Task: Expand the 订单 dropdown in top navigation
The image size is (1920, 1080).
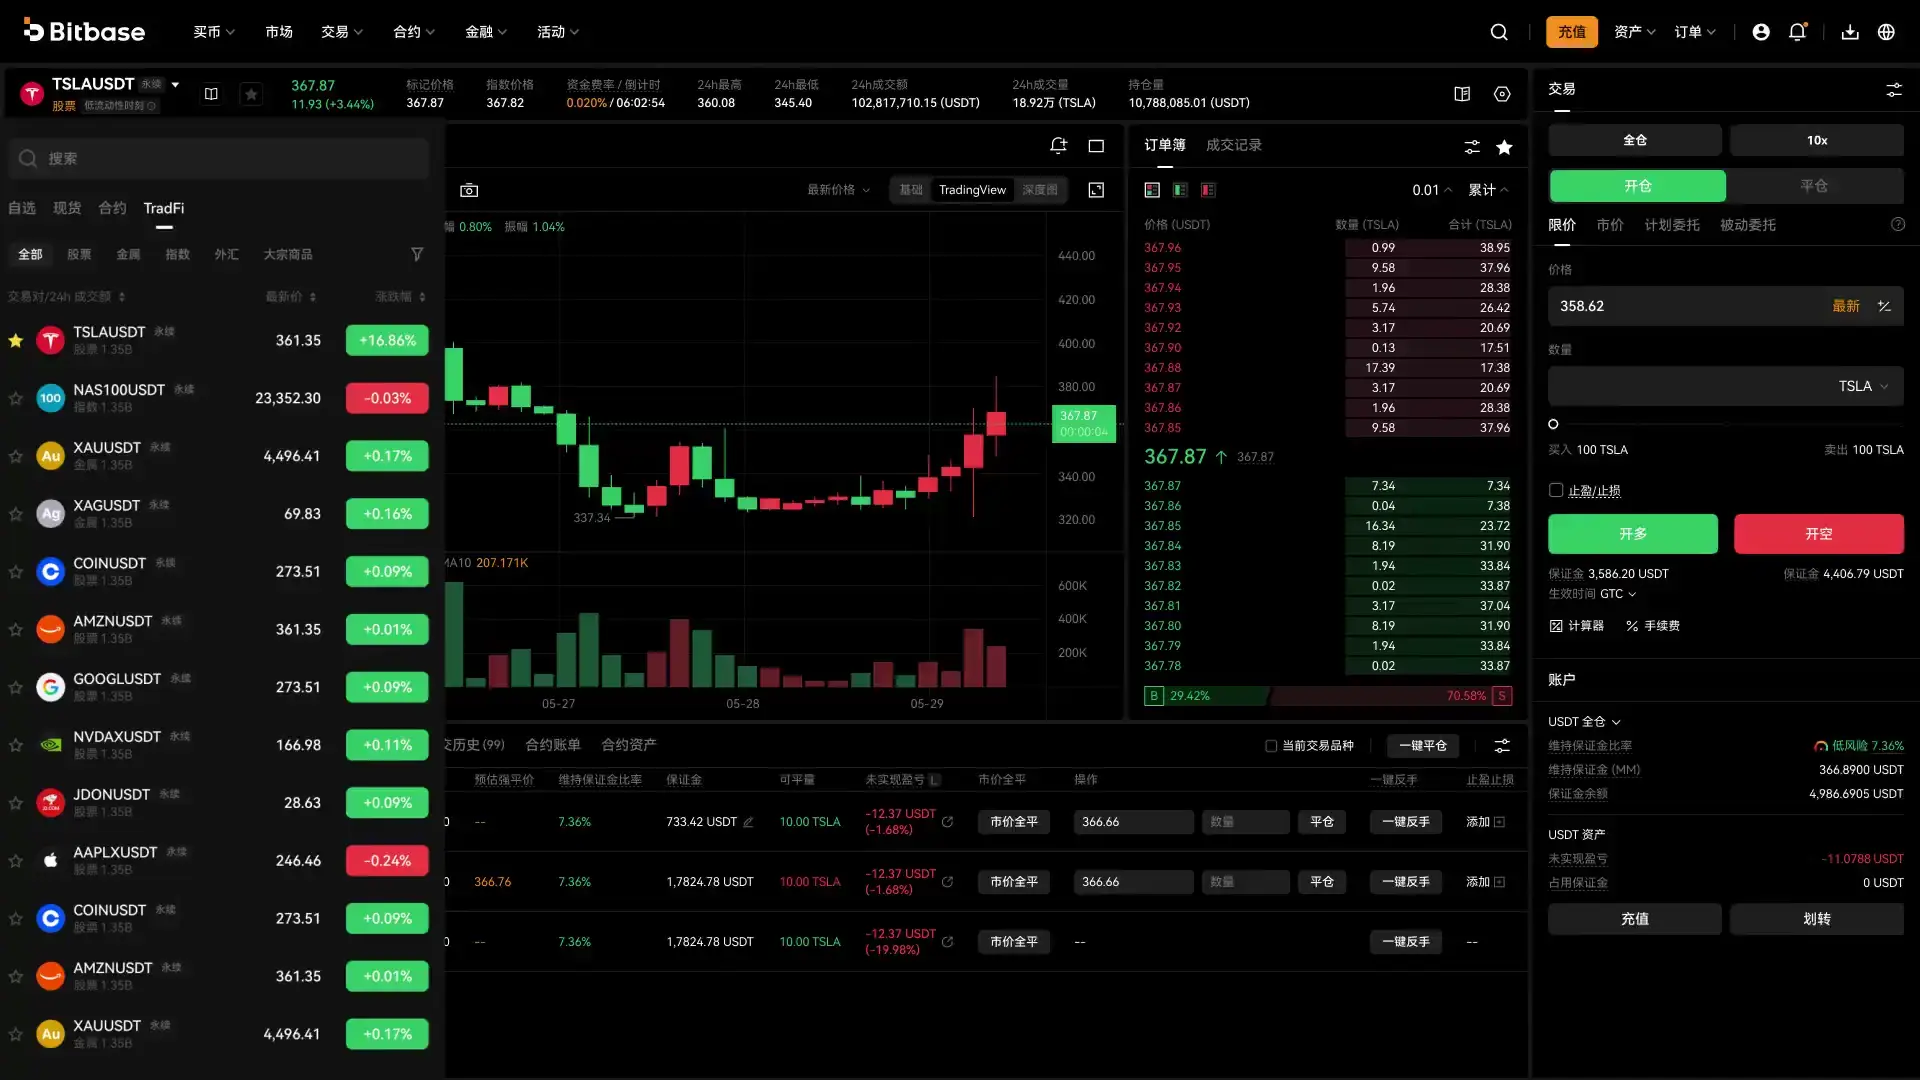Action: pyautogui.click(x=1695, y=32)
